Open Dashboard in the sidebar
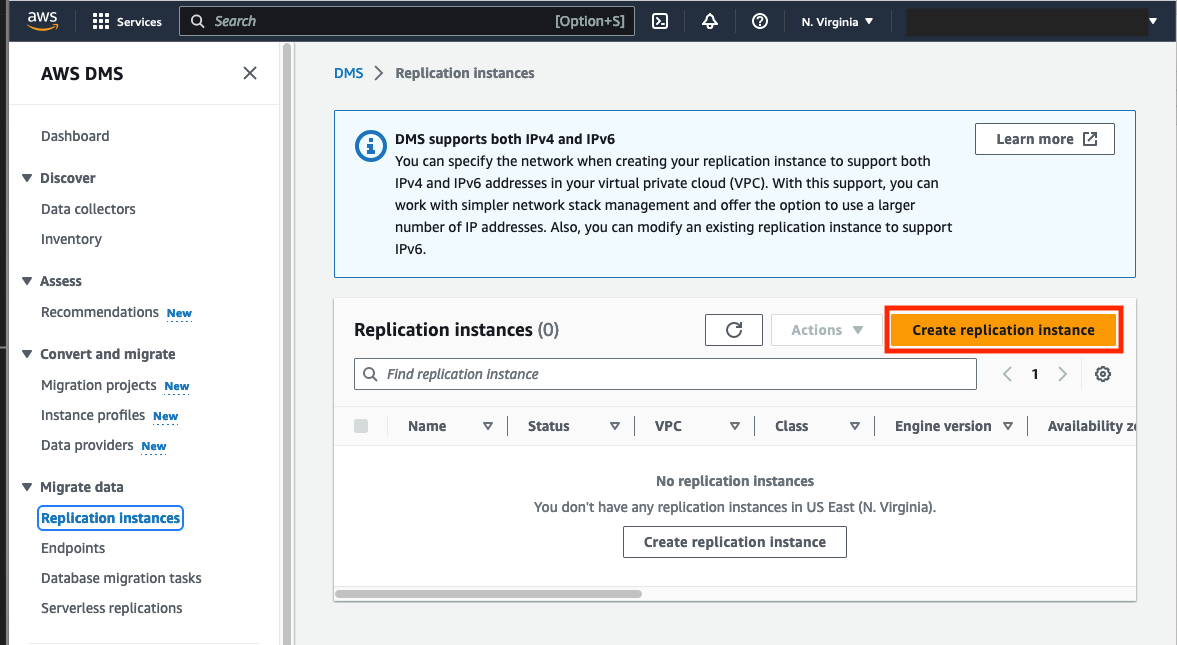The width and height of the screenshot is (1177, 645). pyautogui.click(x=75, y=136)
